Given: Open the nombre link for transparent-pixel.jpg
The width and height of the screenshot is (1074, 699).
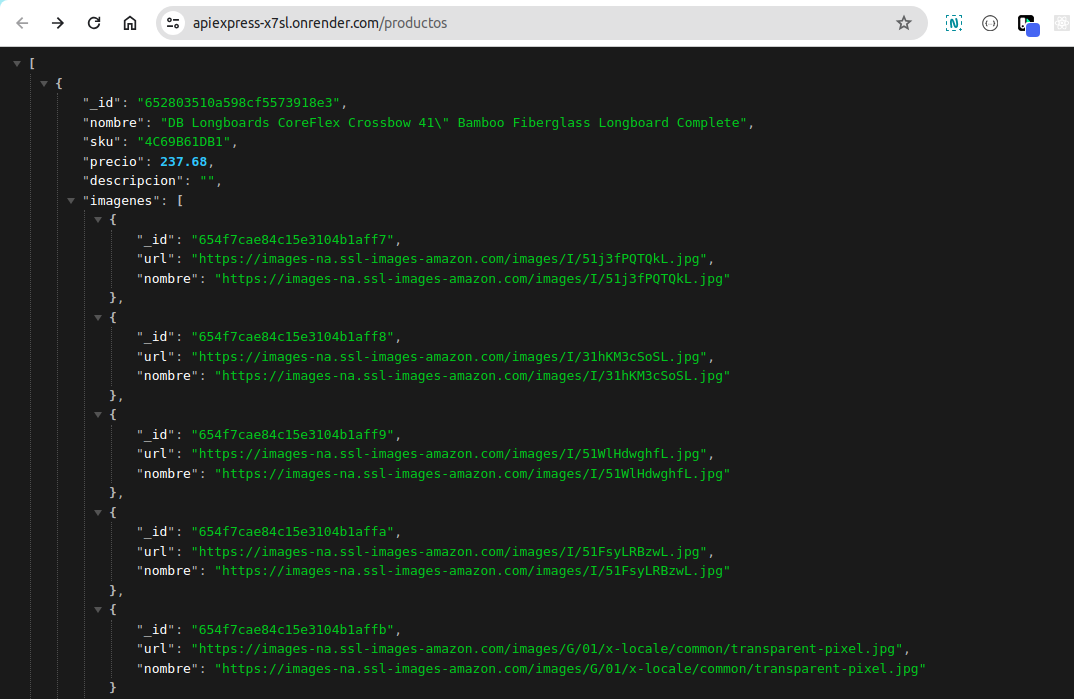Looking at the screenshot, I should click(570, 669).
